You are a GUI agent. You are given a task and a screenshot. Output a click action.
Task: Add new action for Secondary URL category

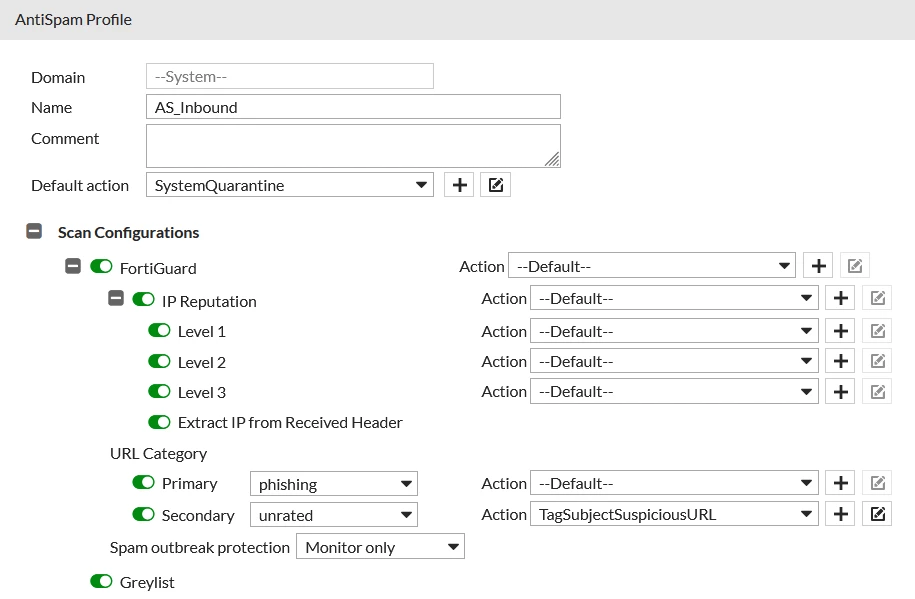[x=840, y=514]
